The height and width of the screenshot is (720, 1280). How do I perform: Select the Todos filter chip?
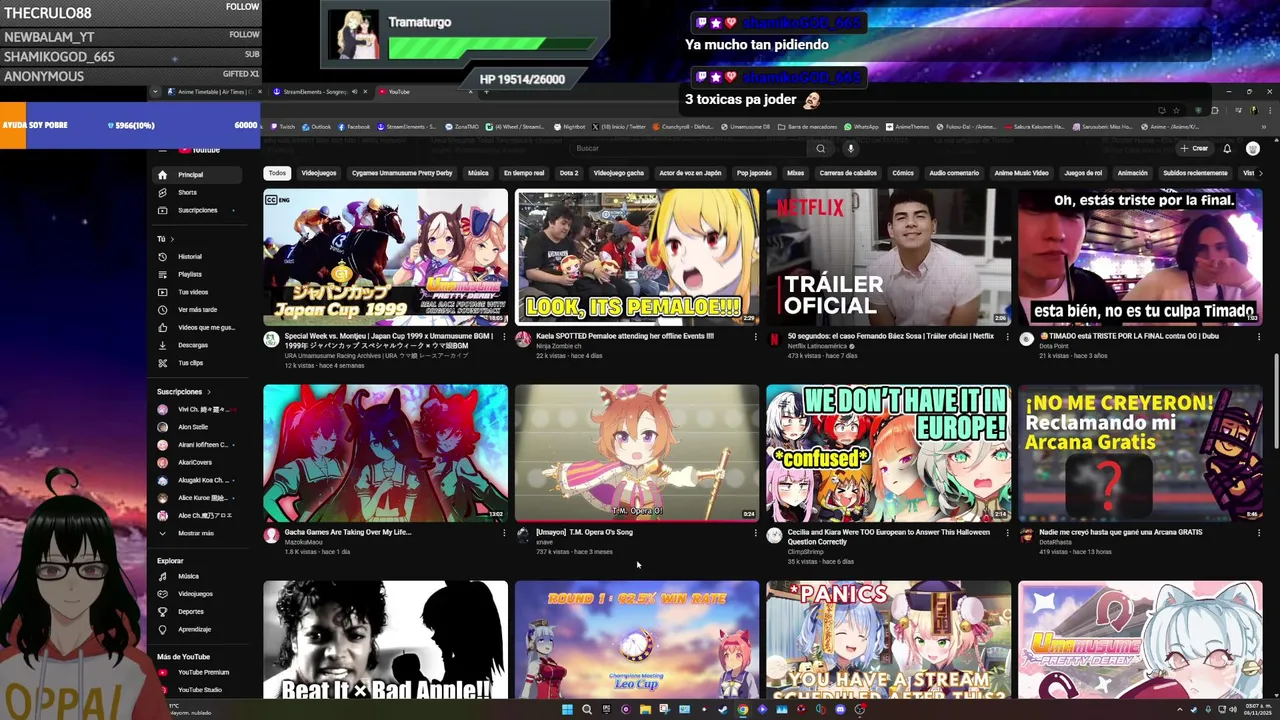point(277,173)
